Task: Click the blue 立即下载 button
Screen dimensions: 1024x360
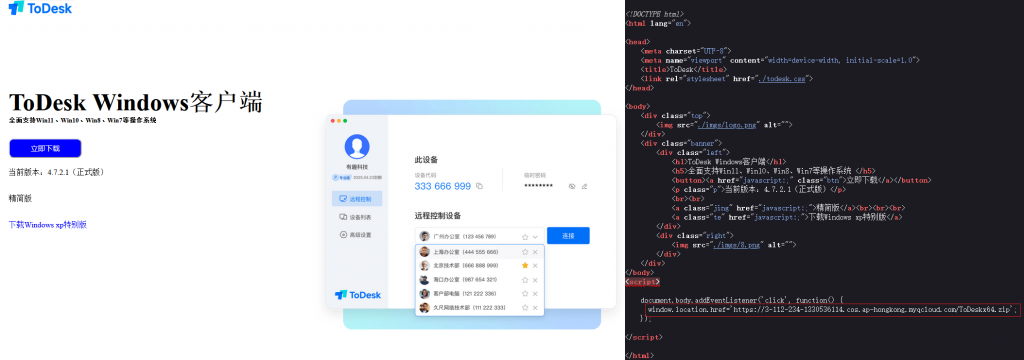Action: 45,148
